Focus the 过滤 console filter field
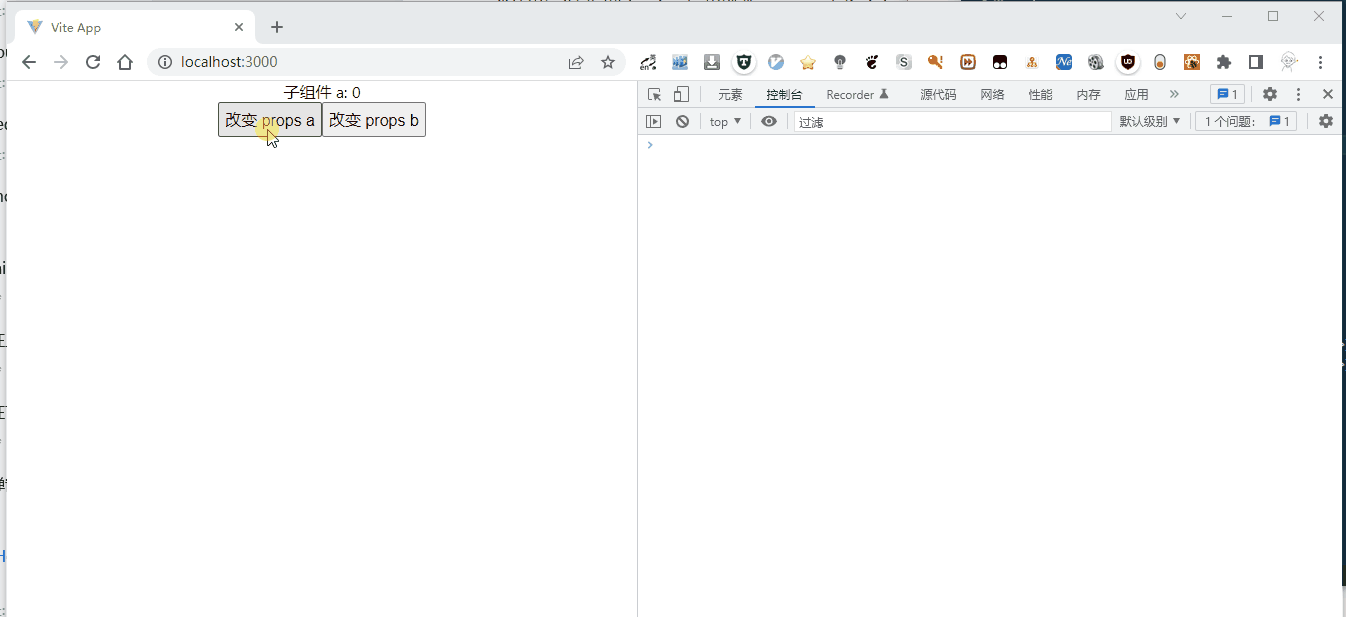Screen dimensions: 1346x617 [952, 122]
